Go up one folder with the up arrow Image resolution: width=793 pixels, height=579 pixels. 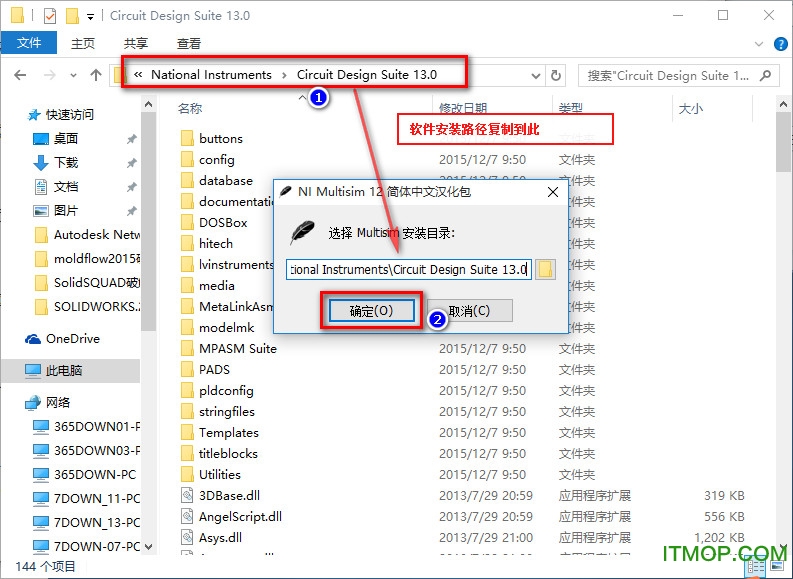pos(96,75)
